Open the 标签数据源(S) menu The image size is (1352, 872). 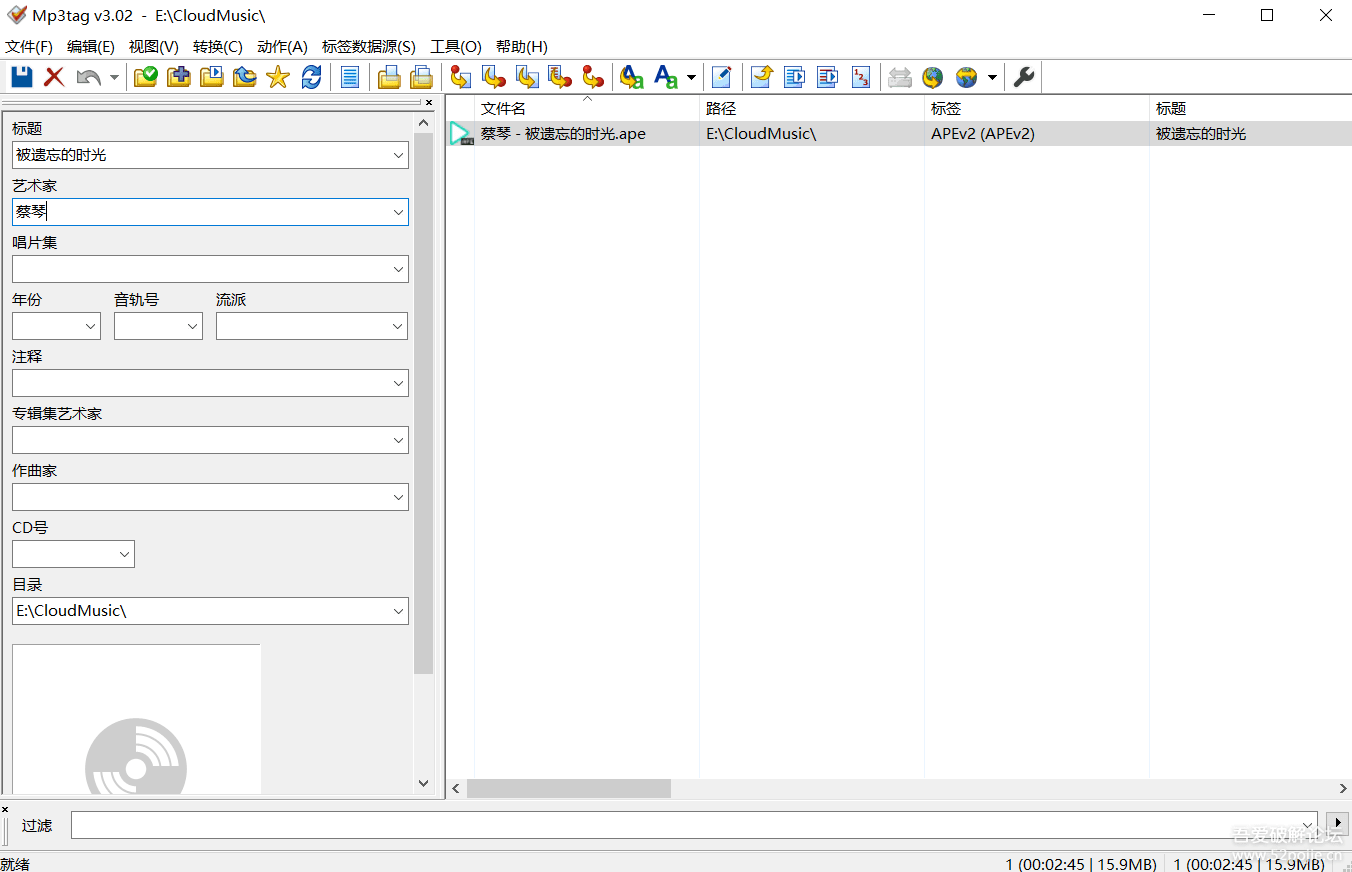(369, 47)
